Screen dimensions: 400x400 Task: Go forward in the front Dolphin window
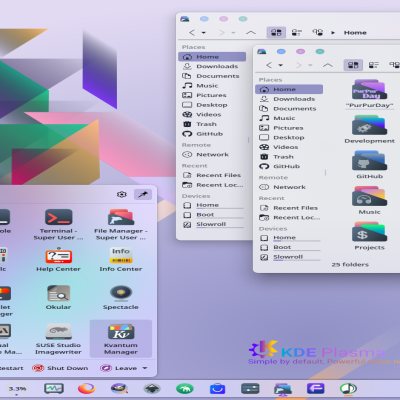tap(298, 65)
